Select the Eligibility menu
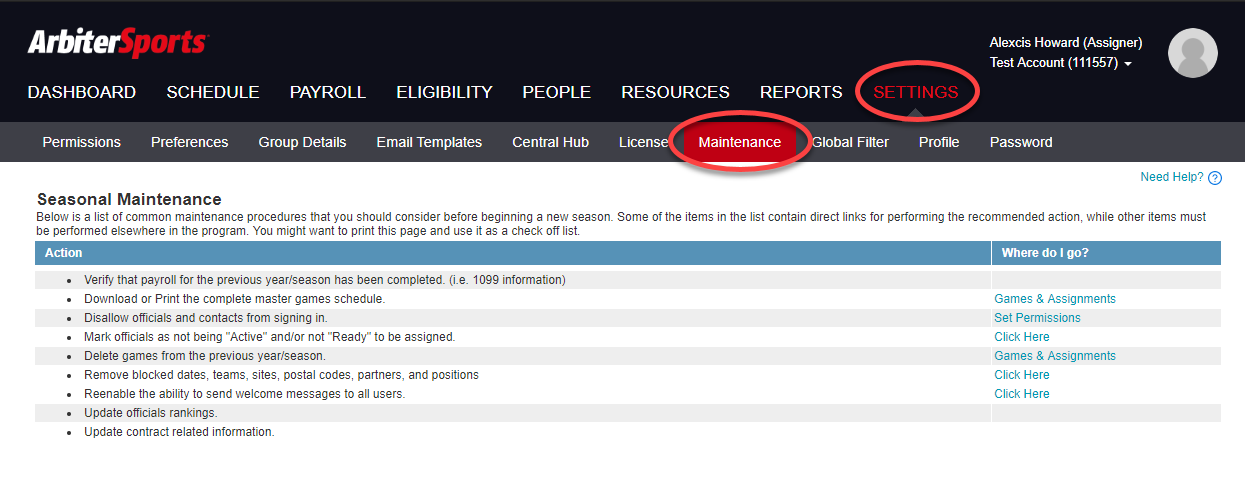Viewport: 1245px width, 481px height. (444, 92)
